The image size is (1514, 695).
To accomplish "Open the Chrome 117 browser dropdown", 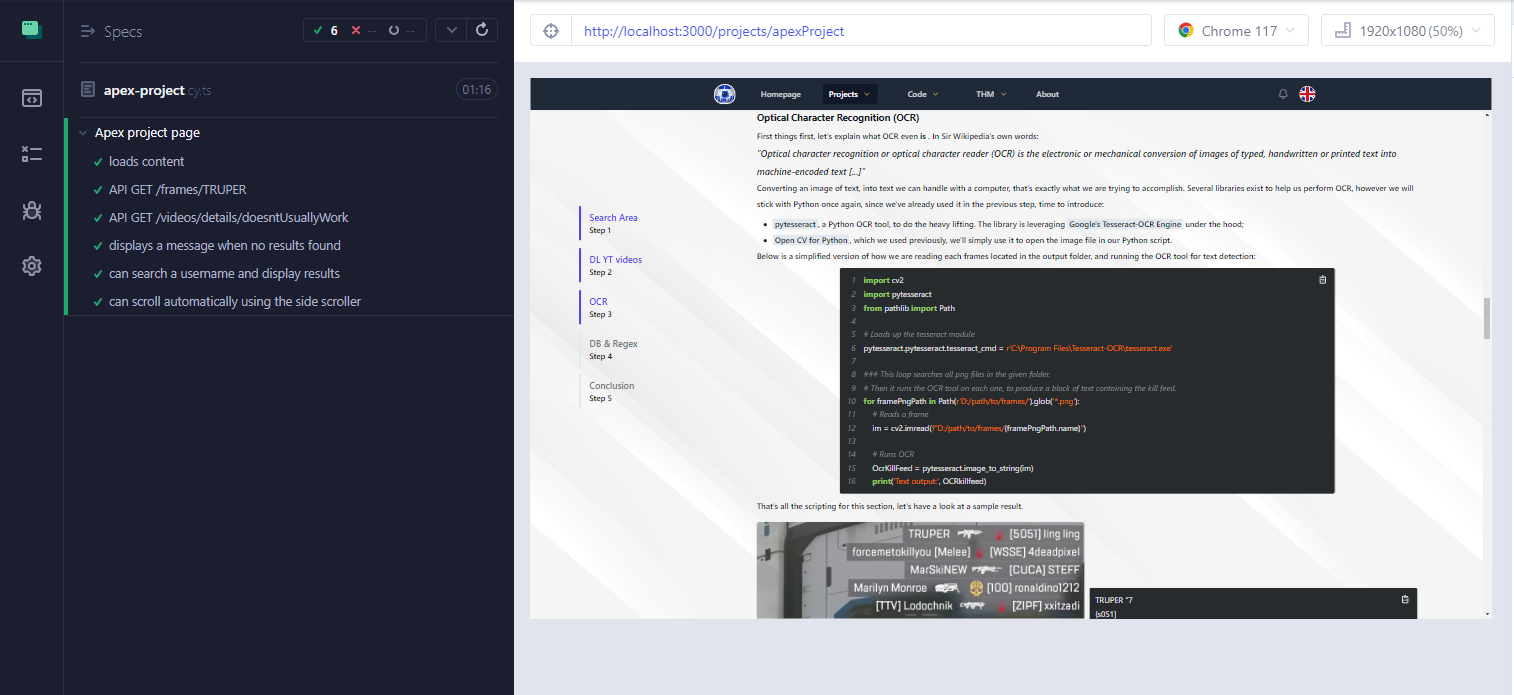I will [x=1236, y=31].
